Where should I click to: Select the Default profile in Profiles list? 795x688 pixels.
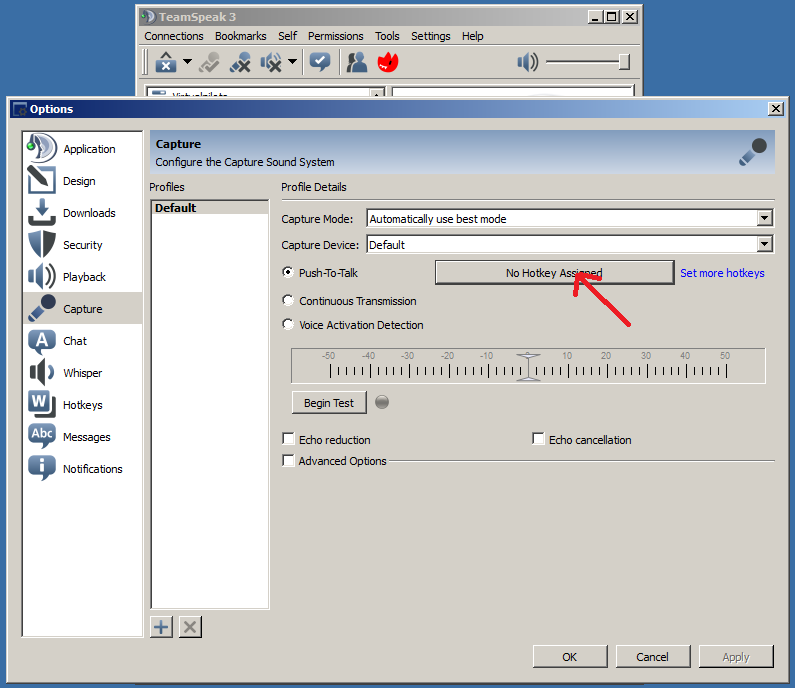pyautogui.click(x=209, y=208)
